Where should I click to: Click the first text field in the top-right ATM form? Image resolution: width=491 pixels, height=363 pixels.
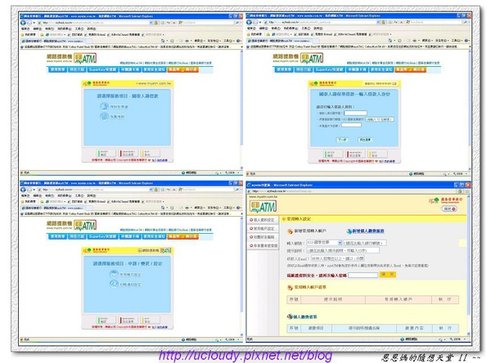(x=355, y=113)
